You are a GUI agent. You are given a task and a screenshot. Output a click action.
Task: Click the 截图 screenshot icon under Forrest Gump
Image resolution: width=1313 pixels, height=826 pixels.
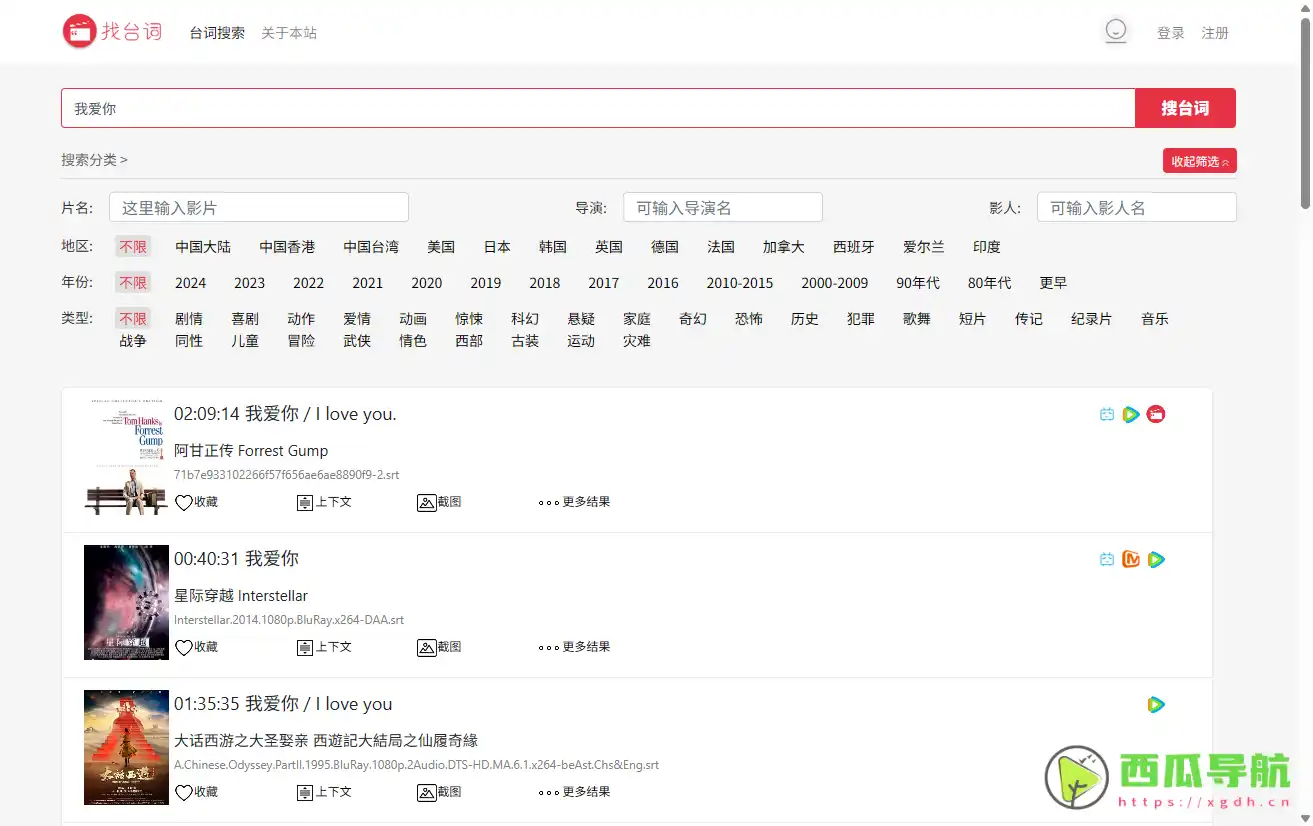[439, 502]
